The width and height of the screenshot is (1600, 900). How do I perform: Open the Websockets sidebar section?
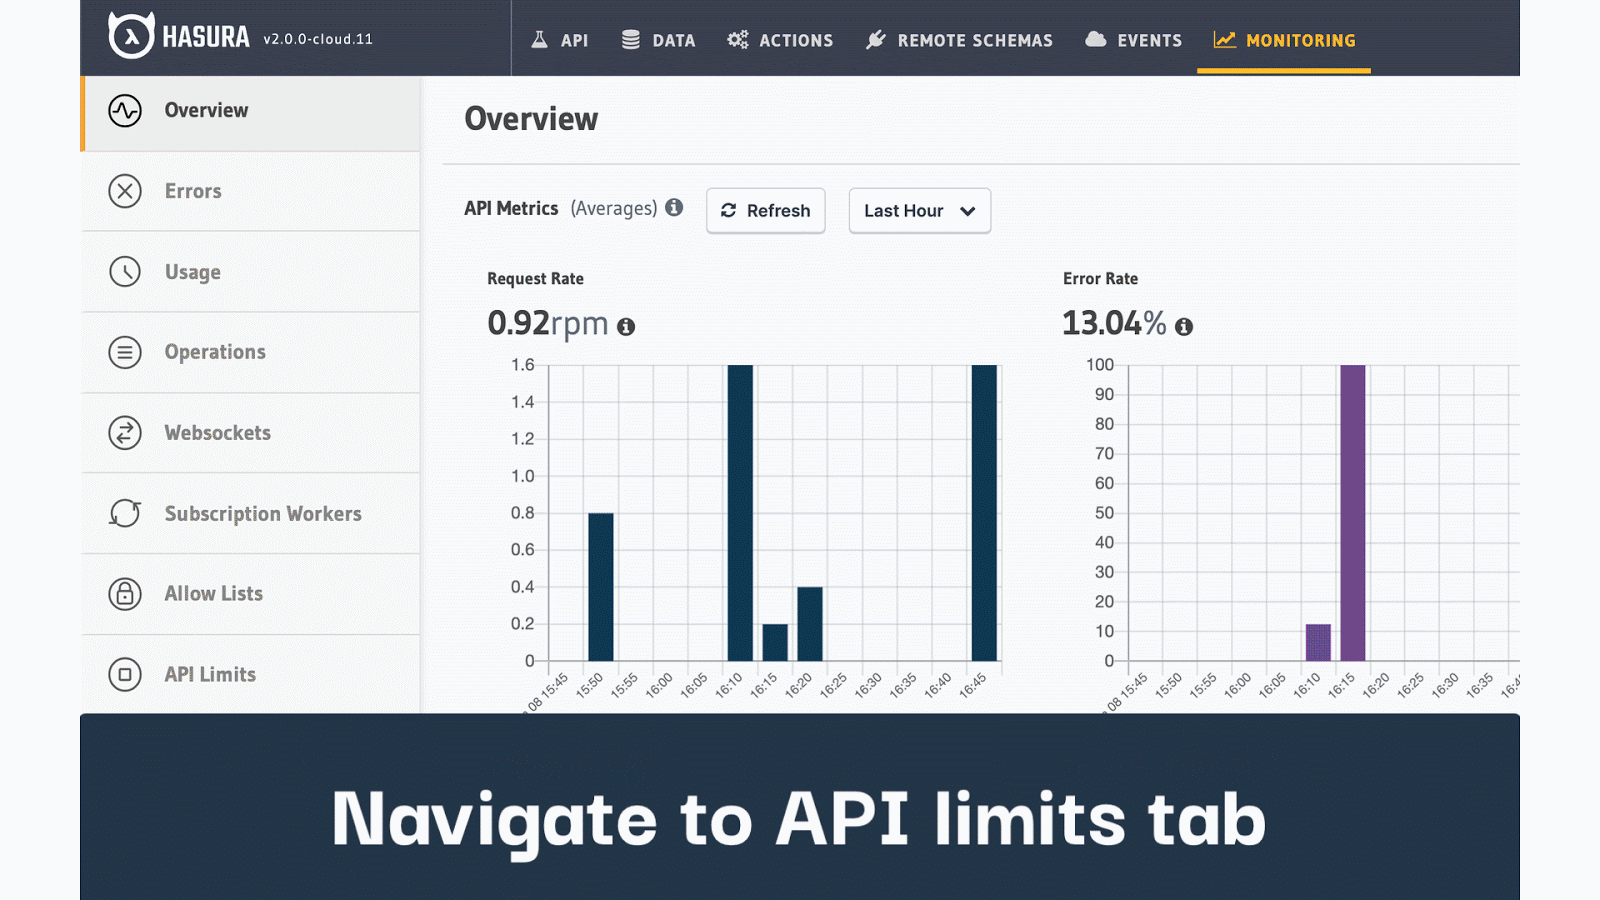click(250, 433)
